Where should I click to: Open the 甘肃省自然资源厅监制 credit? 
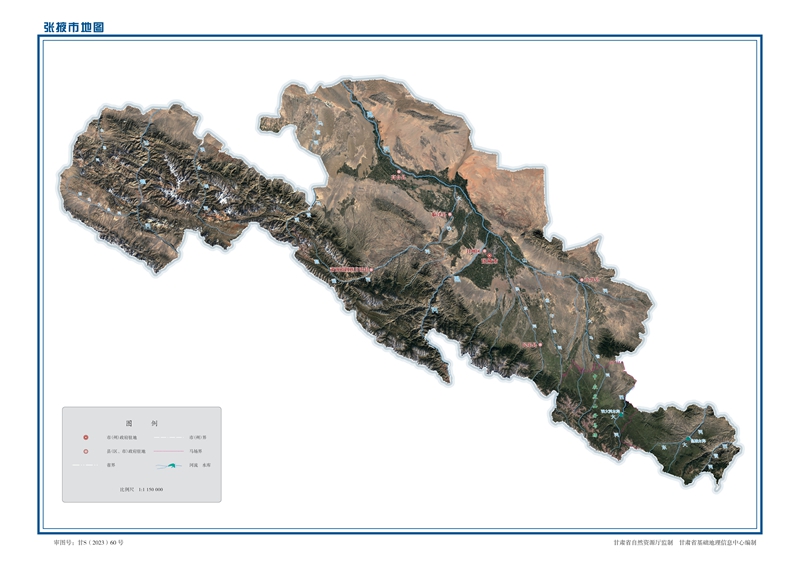click(x=642, y=542)
